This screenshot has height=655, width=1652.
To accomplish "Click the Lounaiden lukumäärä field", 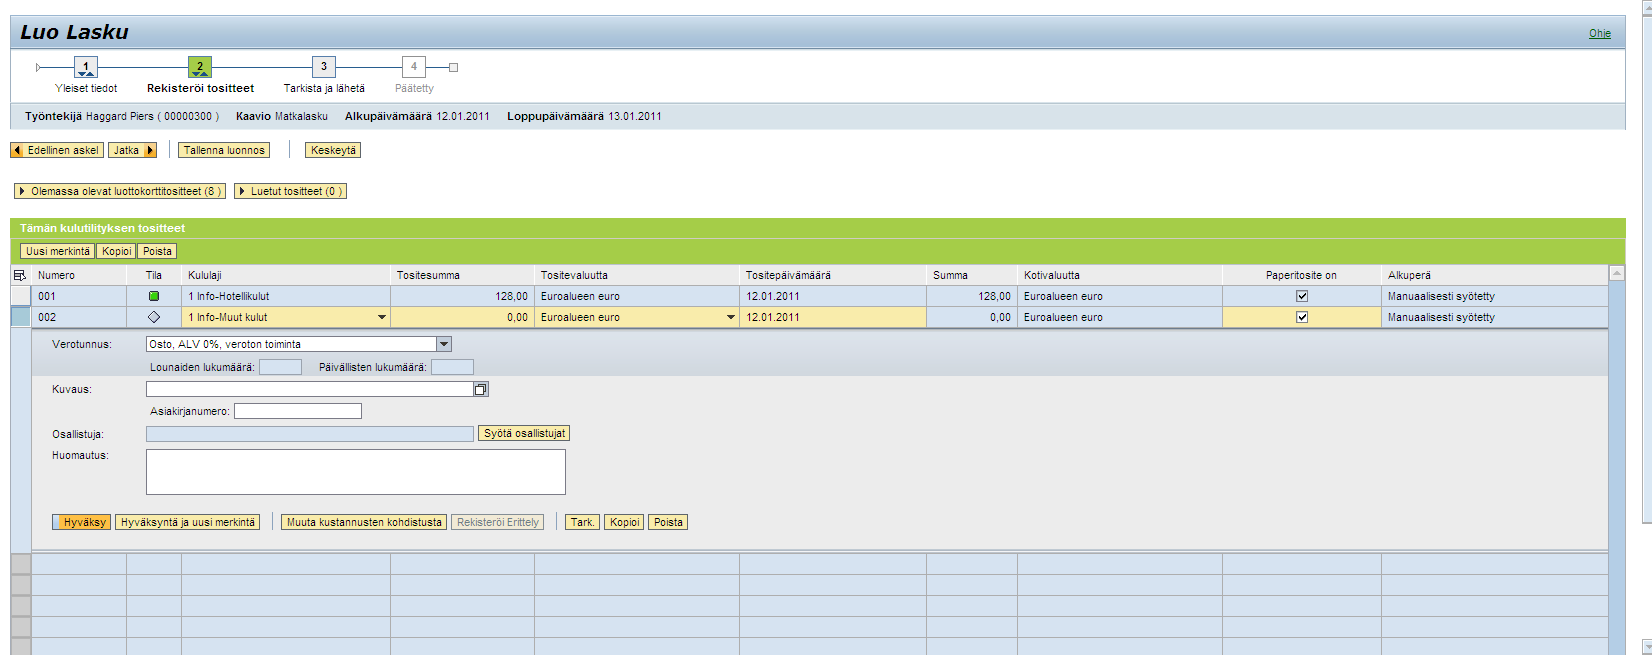I will (280, 367).
